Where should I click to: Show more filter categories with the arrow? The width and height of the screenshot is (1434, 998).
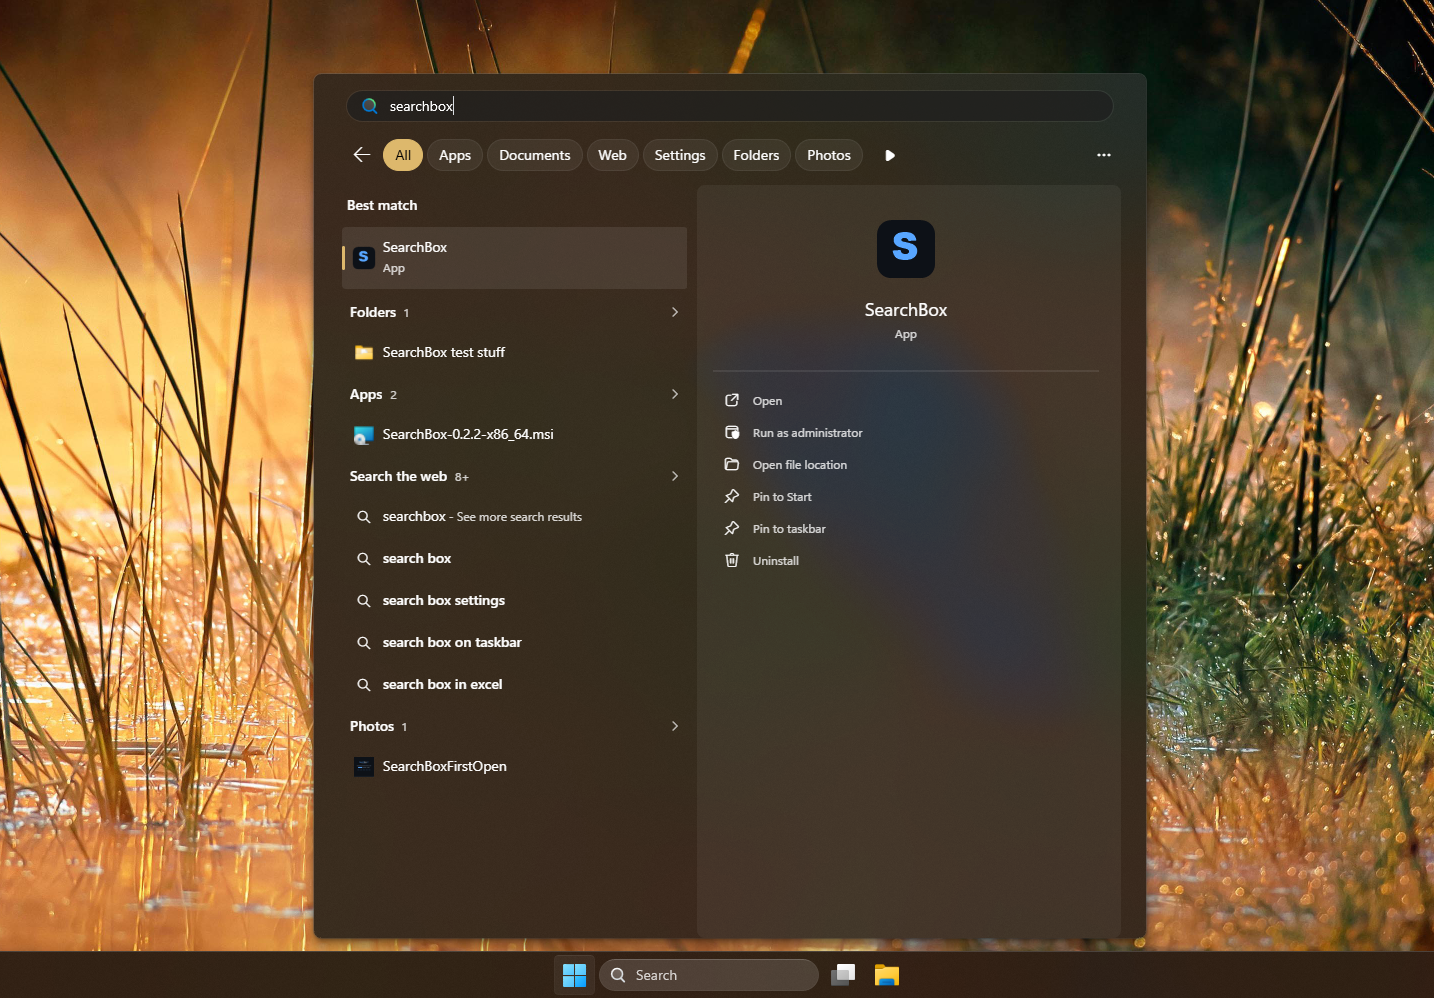(x=890, y=155)
